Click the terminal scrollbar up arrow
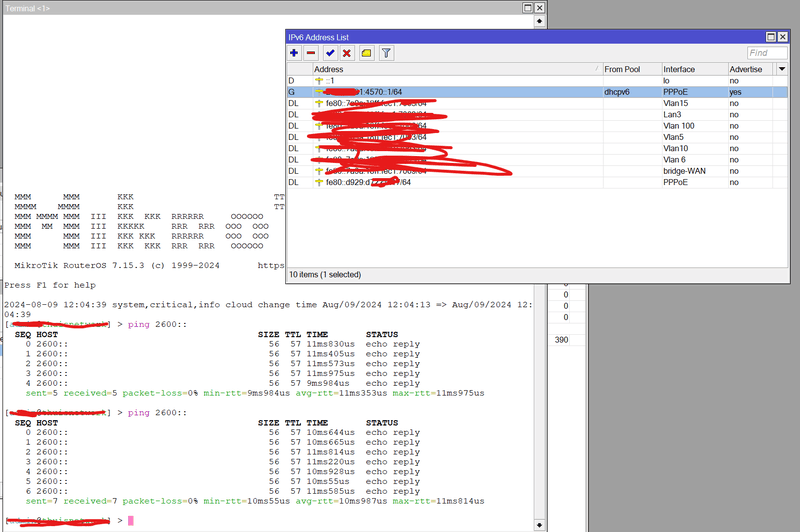 540,23
